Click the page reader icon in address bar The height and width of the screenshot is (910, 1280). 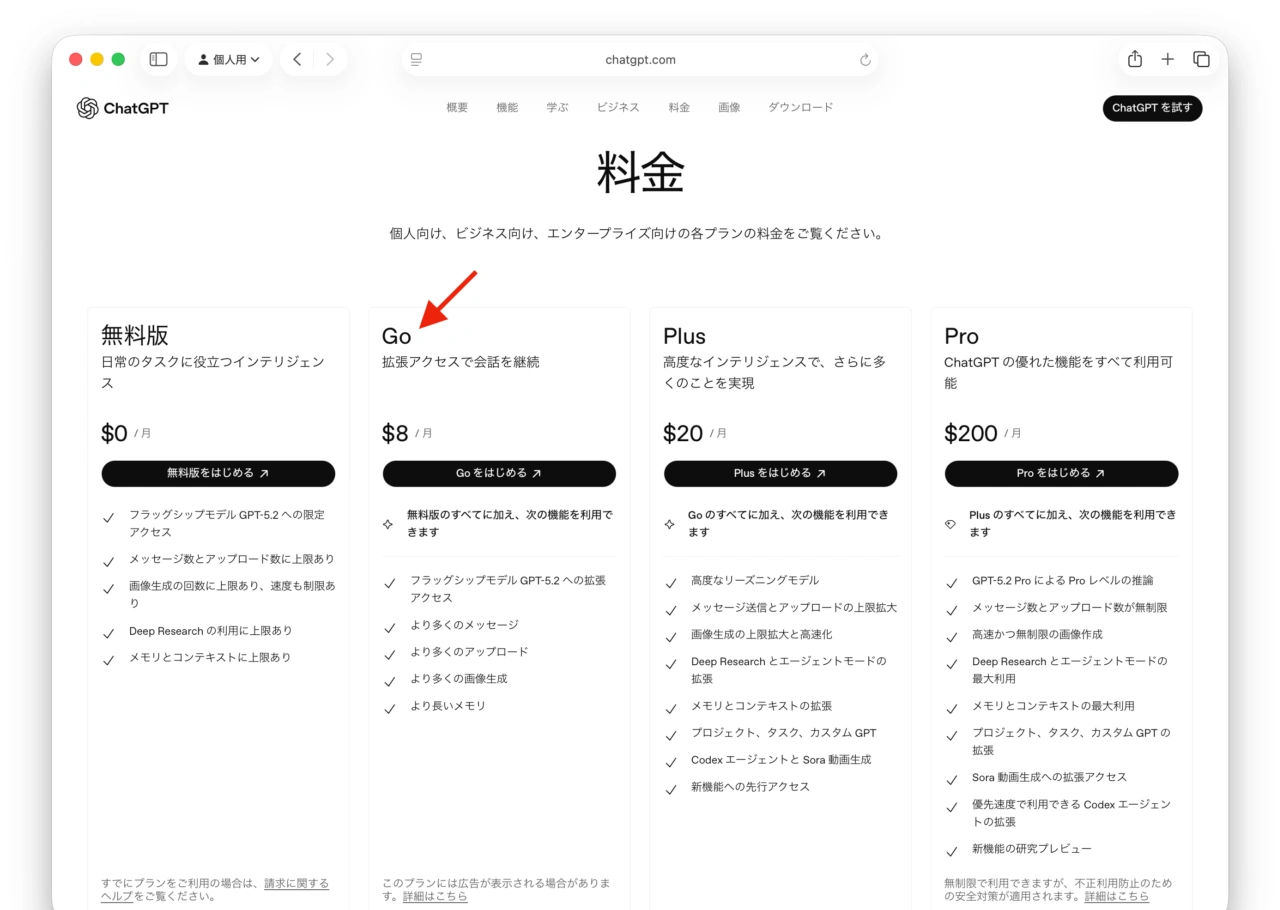coord(416,60)
